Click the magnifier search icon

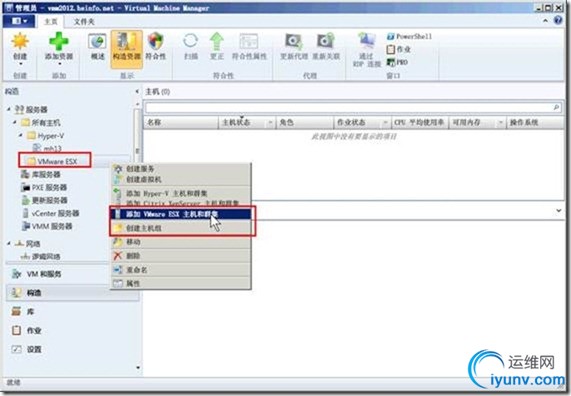[556, 107]
